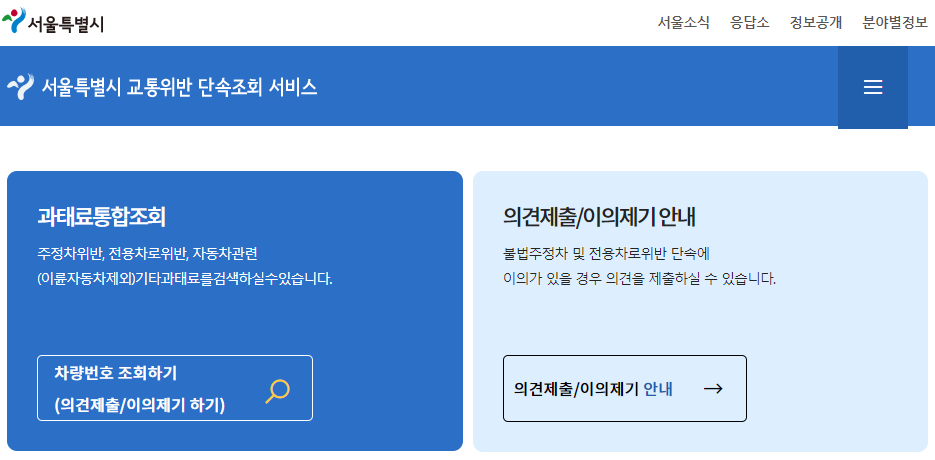Viewport: 935px width, 460px height.
Task: Click the 의견제출/이의제기 안내 outlined button
Action: click(x=624, y=388)
